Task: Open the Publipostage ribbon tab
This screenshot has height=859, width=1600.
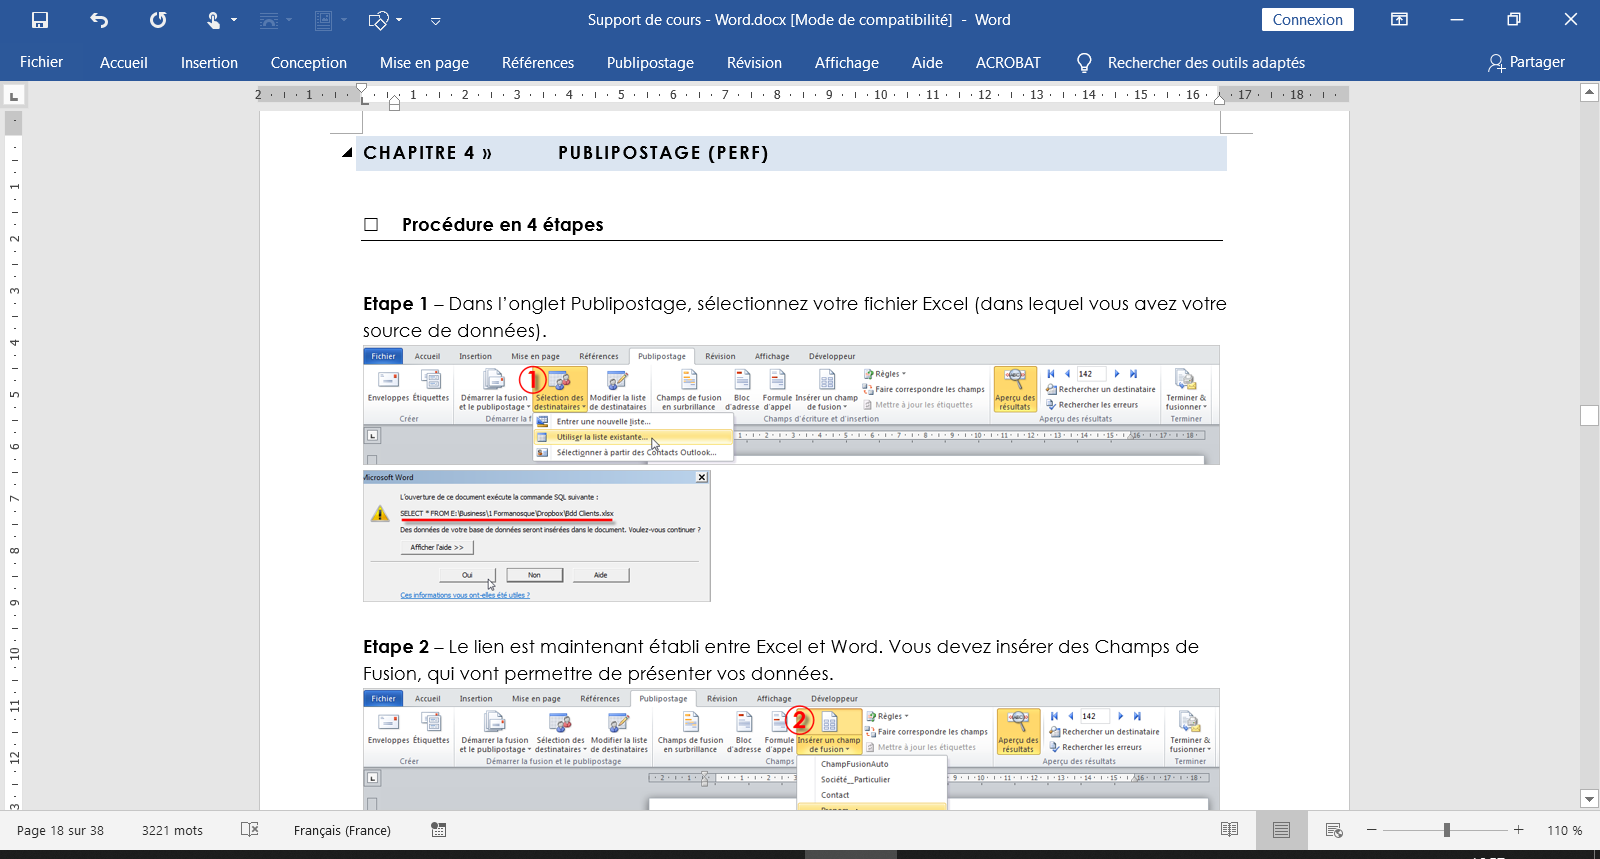Action: 650,63
